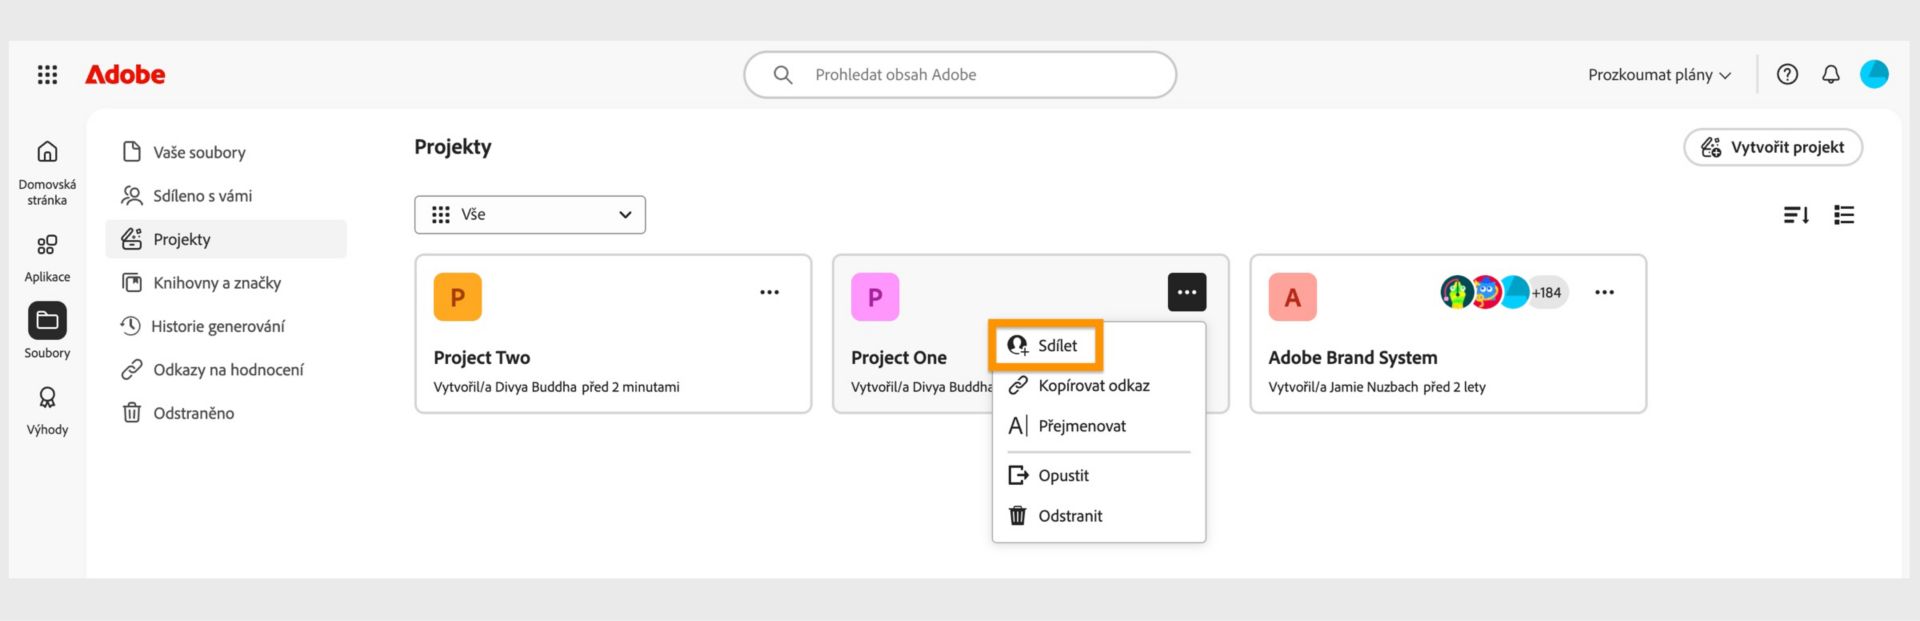Open the Project Two card title
The image size is (1920, 621).
coord(482,358)
